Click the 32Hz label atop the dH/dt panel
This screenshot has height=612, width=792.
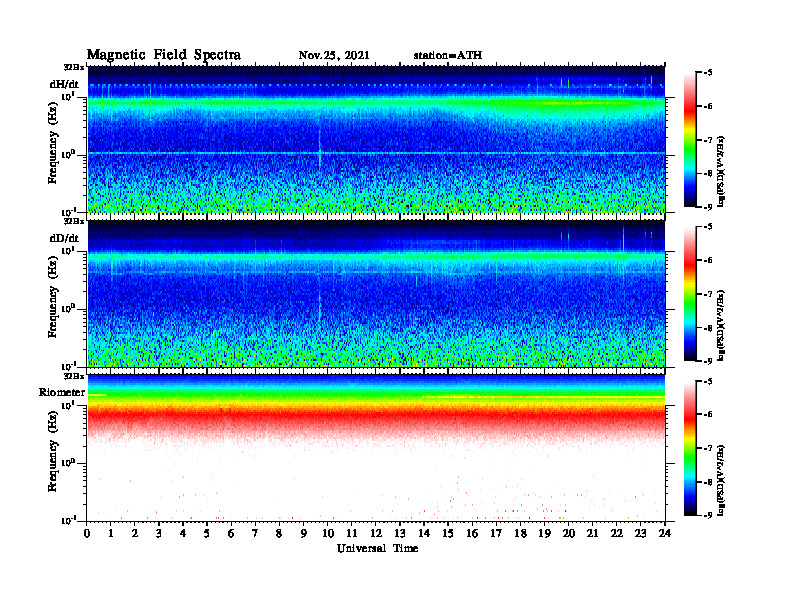coord(73,67)
